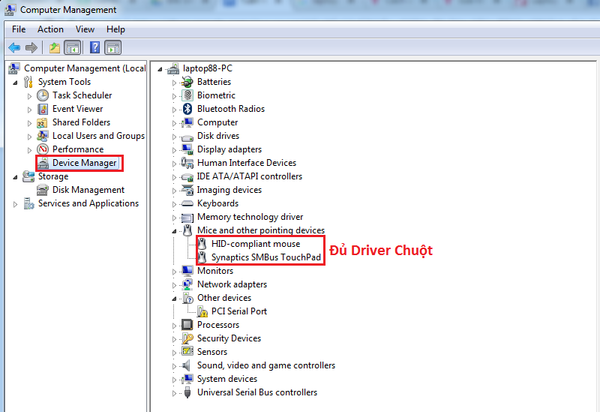Screen dimensions: 600x412
Task: Click the Bluetooth Radios icon
Action: [x=187, y=109]
